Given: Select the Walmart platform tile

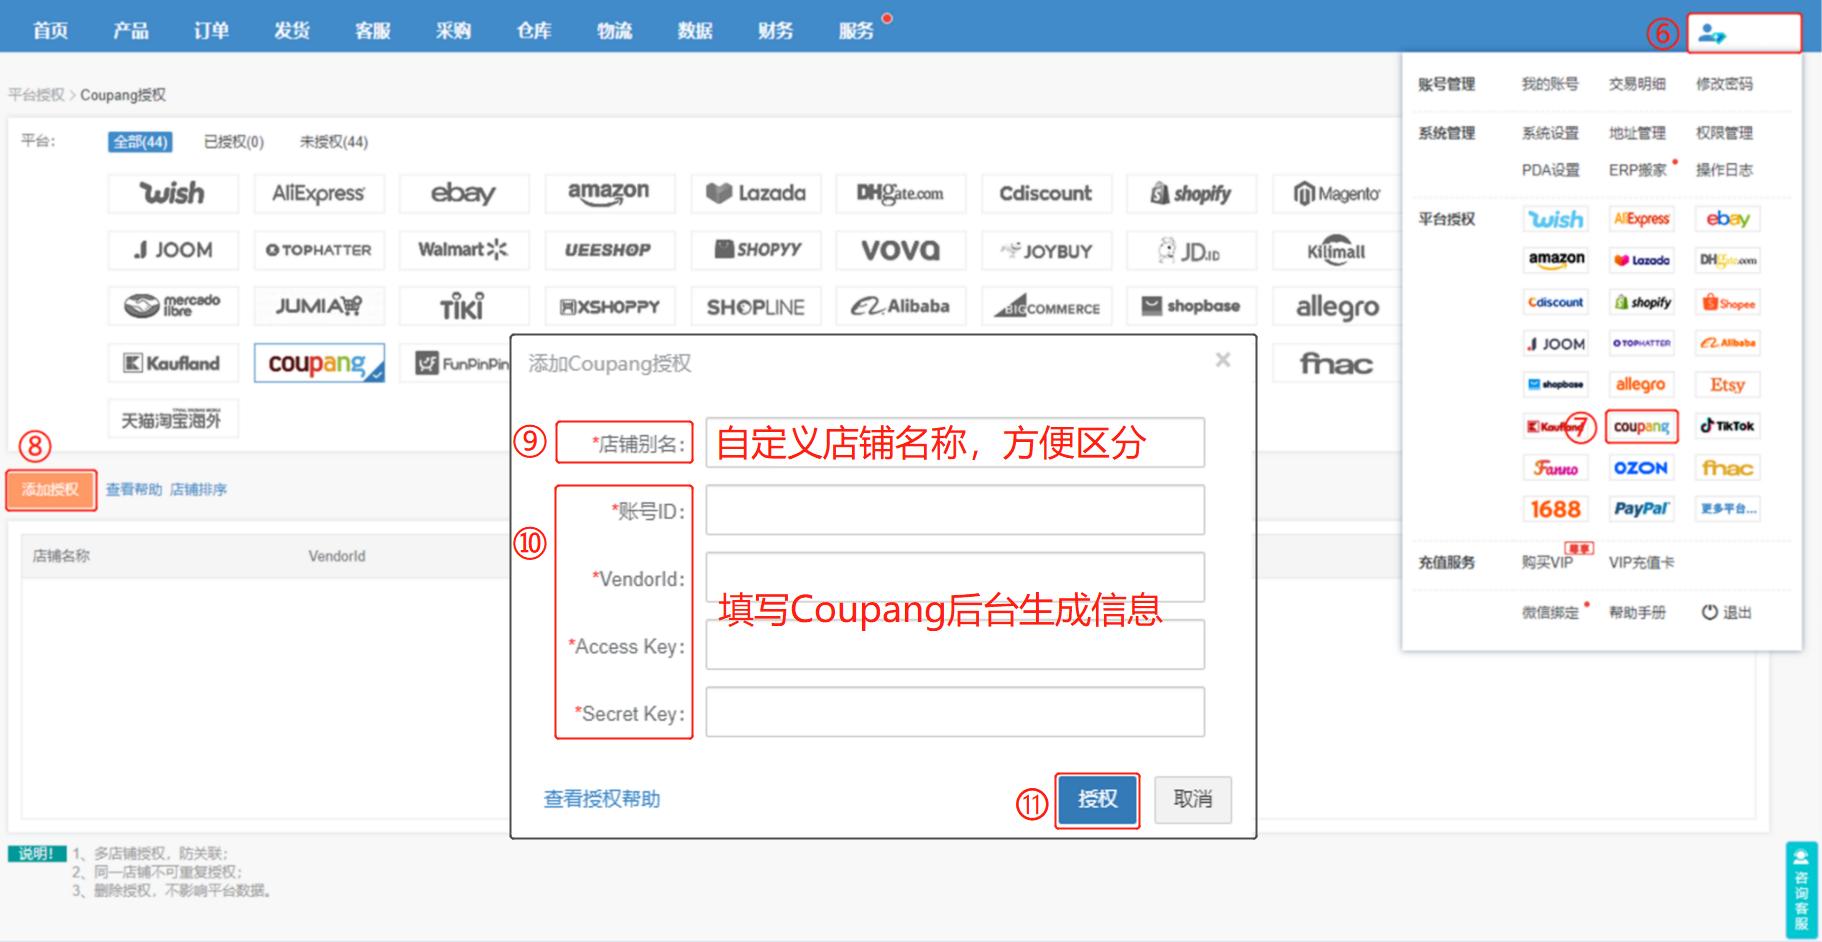Looking at the screenshot, I should [464, 250].
